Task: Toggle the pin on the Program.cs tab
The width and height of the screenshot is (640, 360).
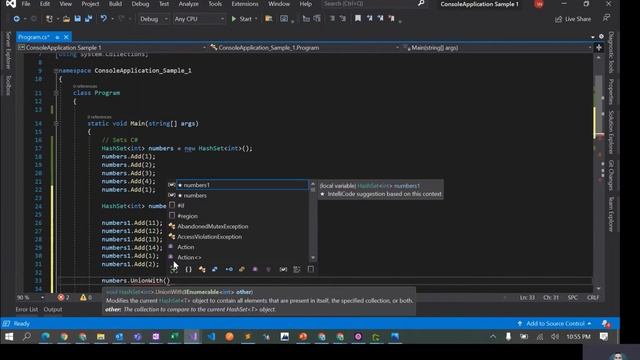Action: pyautogui.click(x=57, y=37)
